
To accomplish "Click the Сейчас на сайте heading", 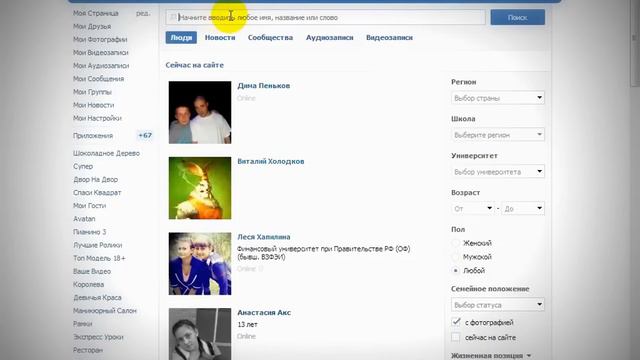I will click(195, 65).
